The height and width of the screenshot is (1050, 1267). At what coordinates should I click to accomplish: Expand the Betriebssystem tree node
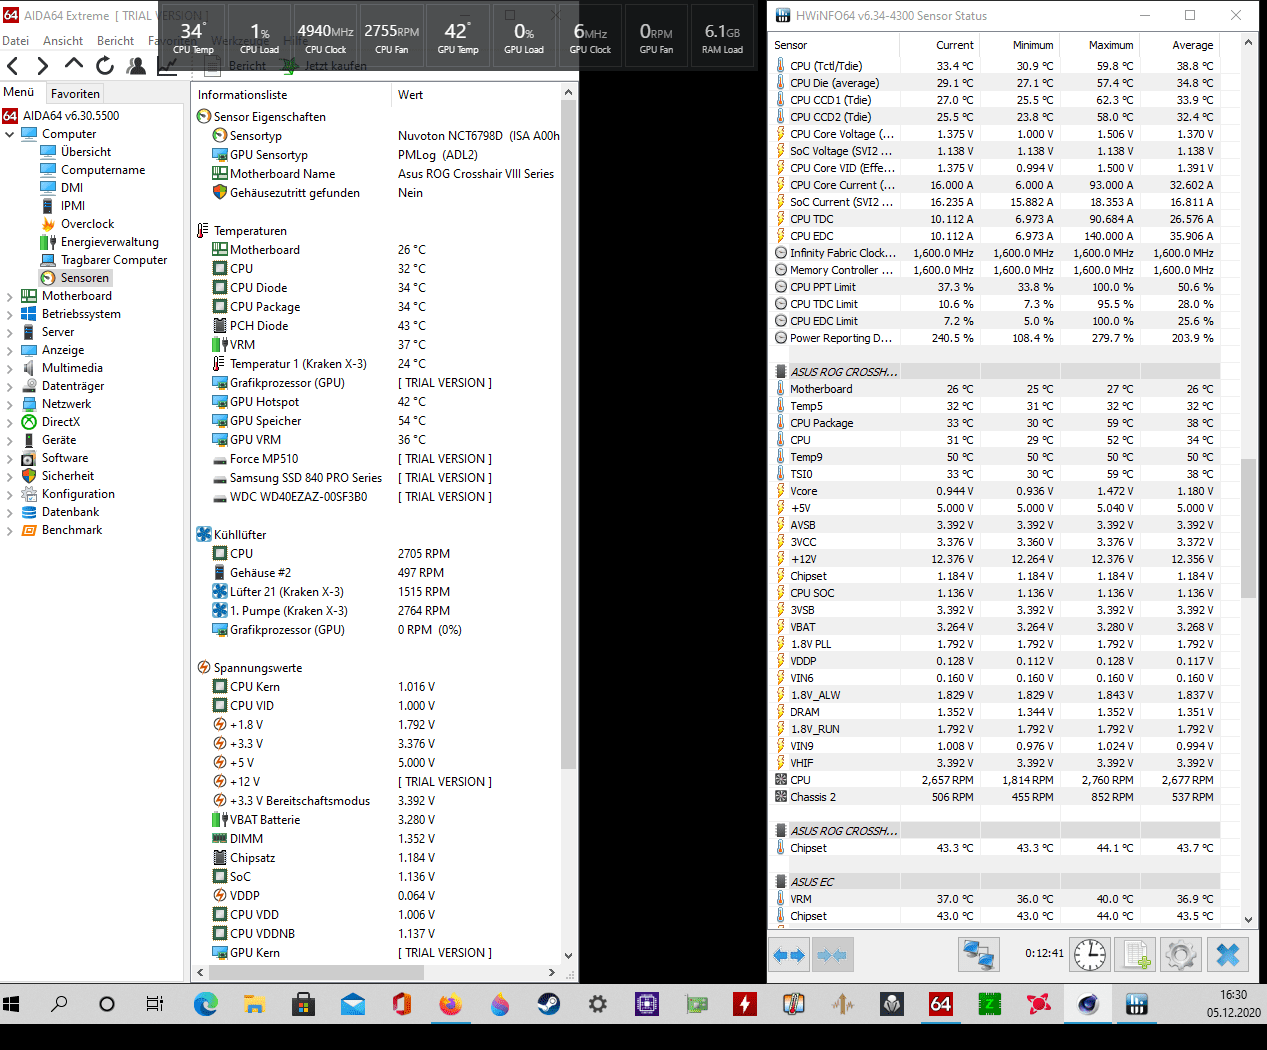tap(10, 314)
